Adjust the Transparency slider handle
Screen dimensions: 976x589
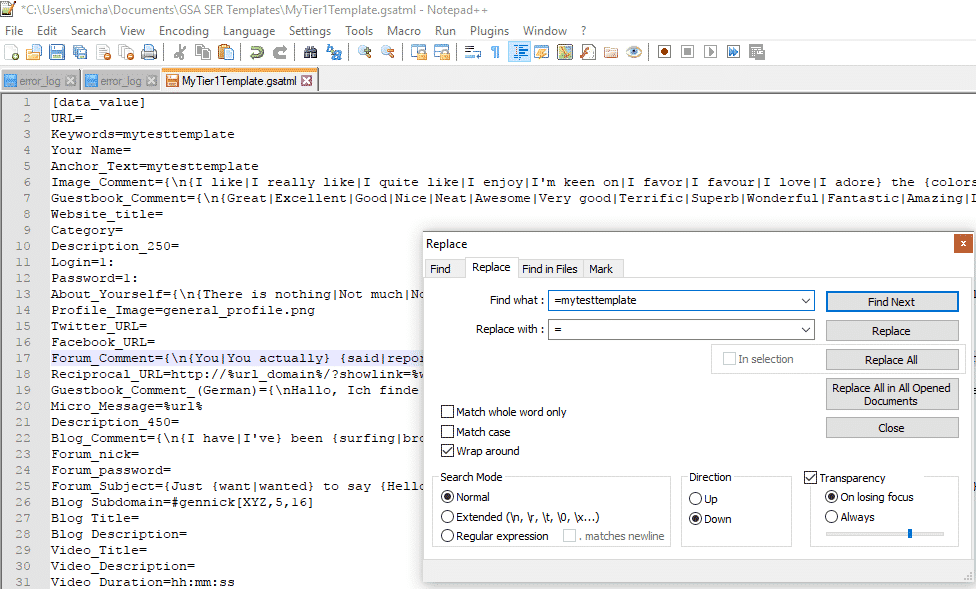click(x=909, y=534)
